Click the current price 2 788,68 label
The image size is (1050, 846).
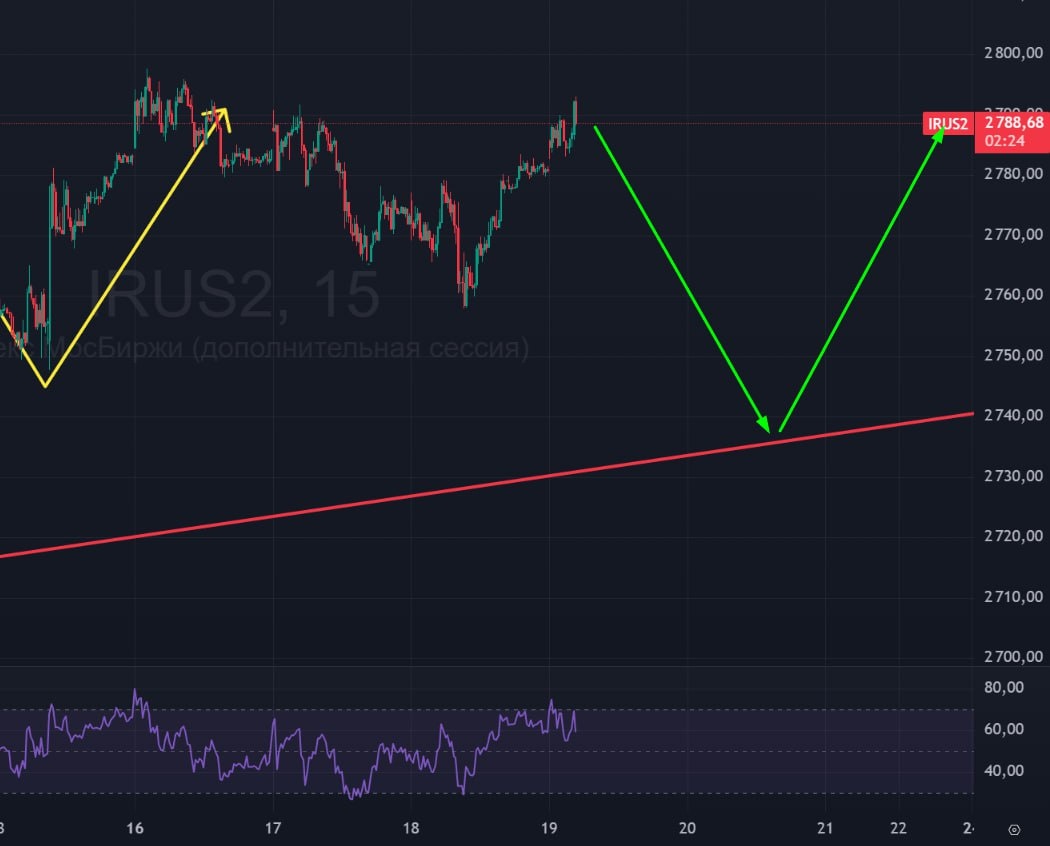click(x=1014, y=123)
